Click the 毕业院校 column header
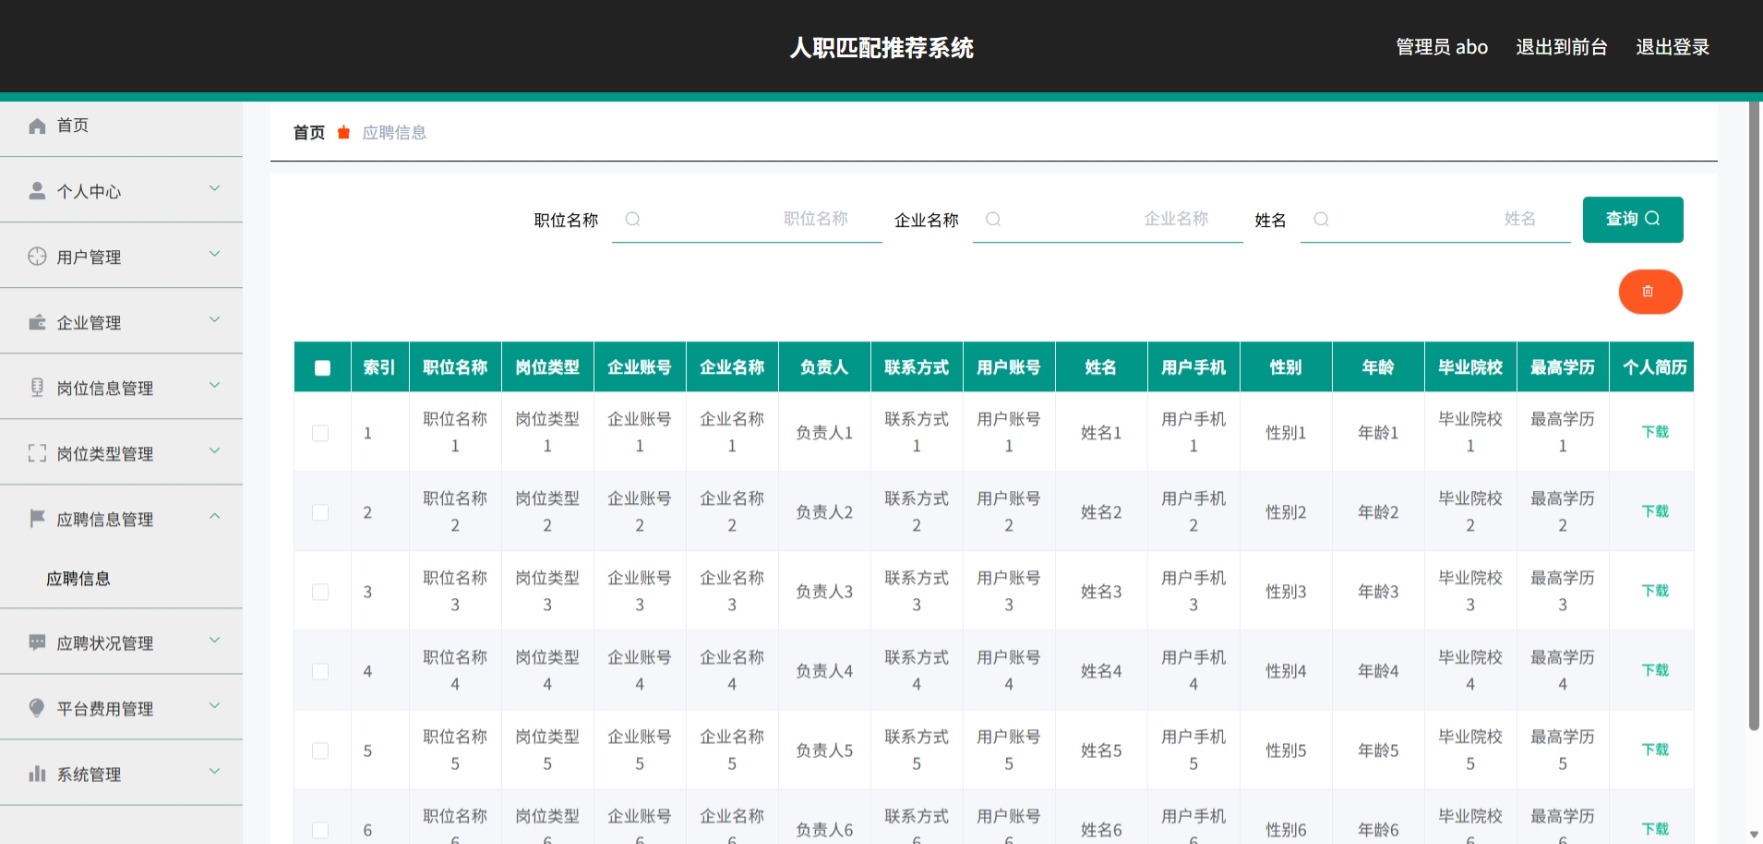 point(1470,367)
